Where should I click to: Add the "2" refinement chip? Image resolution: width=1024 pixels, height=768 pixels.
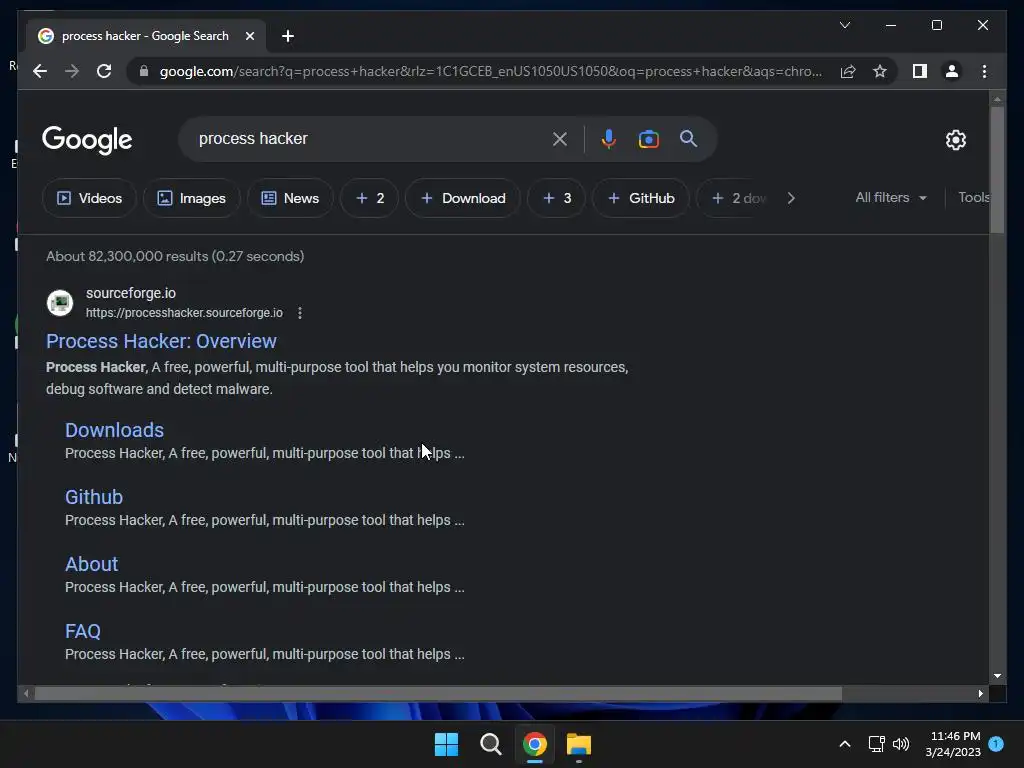(369, 198)
